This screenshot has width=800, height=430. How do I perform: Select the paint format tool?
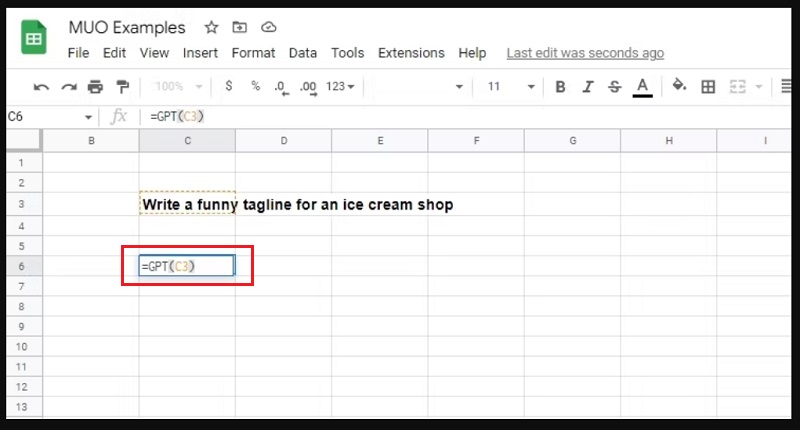122,87
